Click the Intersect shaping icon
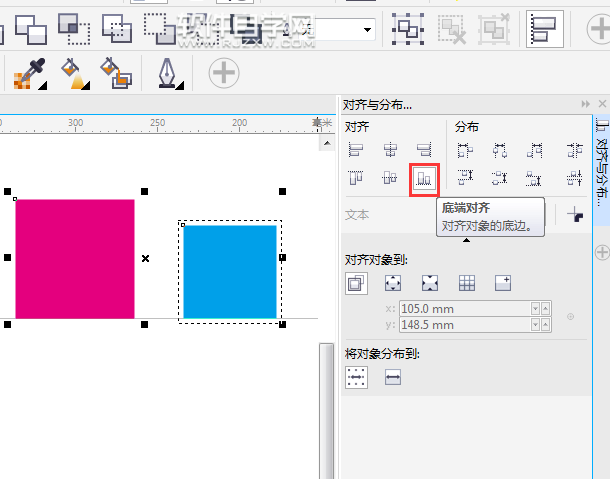The height and width of the screenshot is (479, 610). (x=74, y=30)
